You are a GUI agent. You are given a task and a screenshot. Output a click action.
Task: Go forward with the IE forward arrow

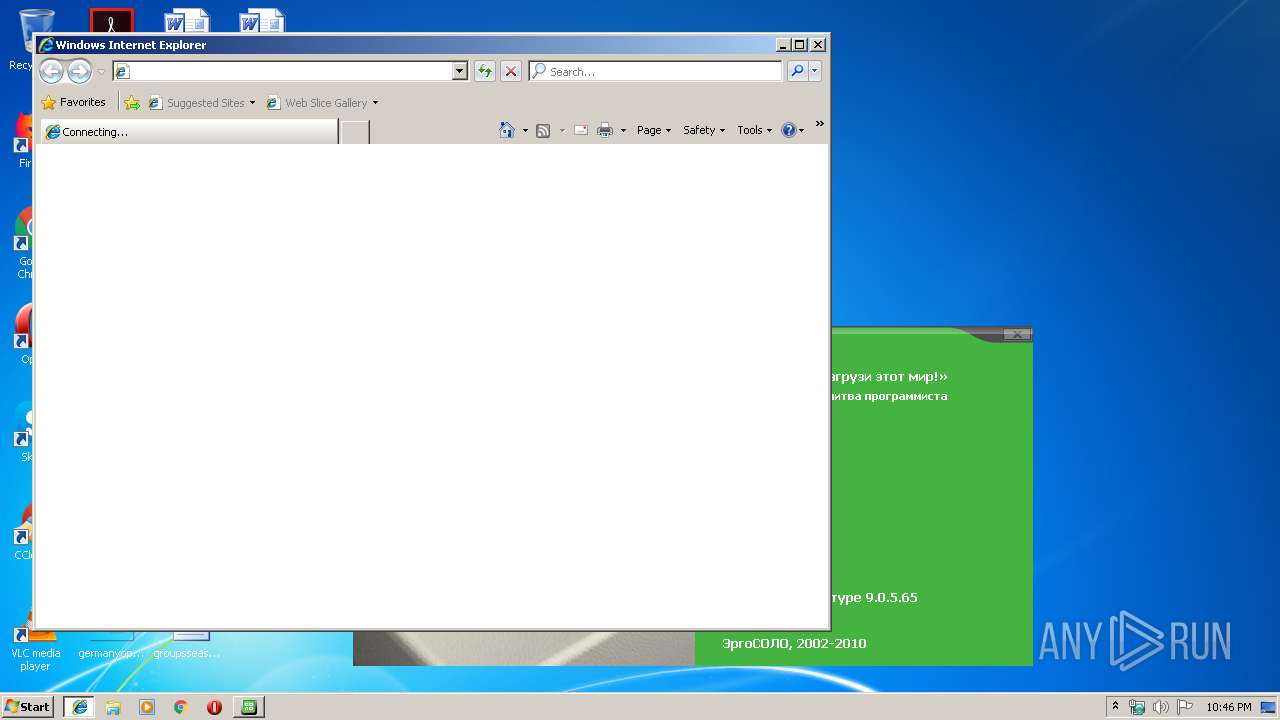(79, 71)
